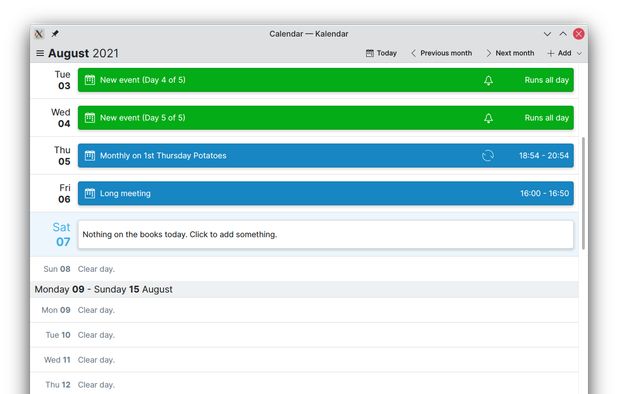Image resolution: width=618 pixels, height=394 pixels.
Task: Click calendar icon of Long meeting event
Action: 90,193
